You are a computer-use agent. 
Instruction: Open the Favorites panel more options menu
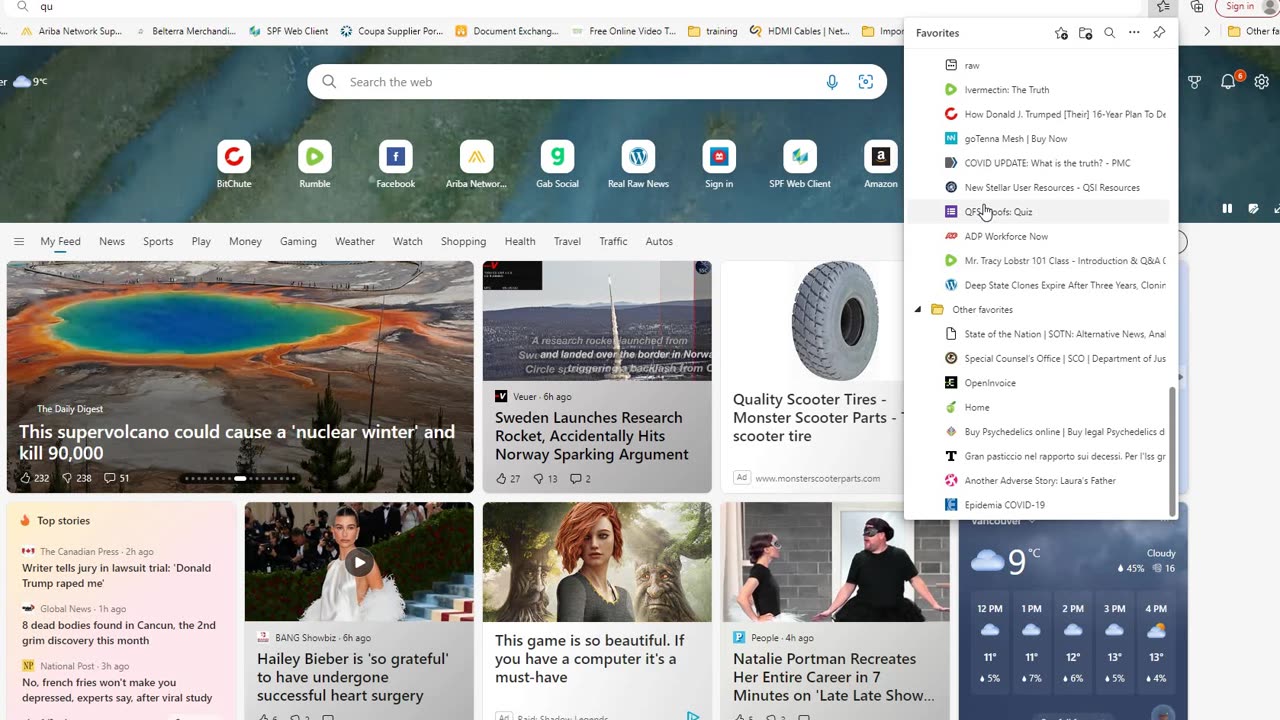pyautogui.click(x=1134, y=33)
